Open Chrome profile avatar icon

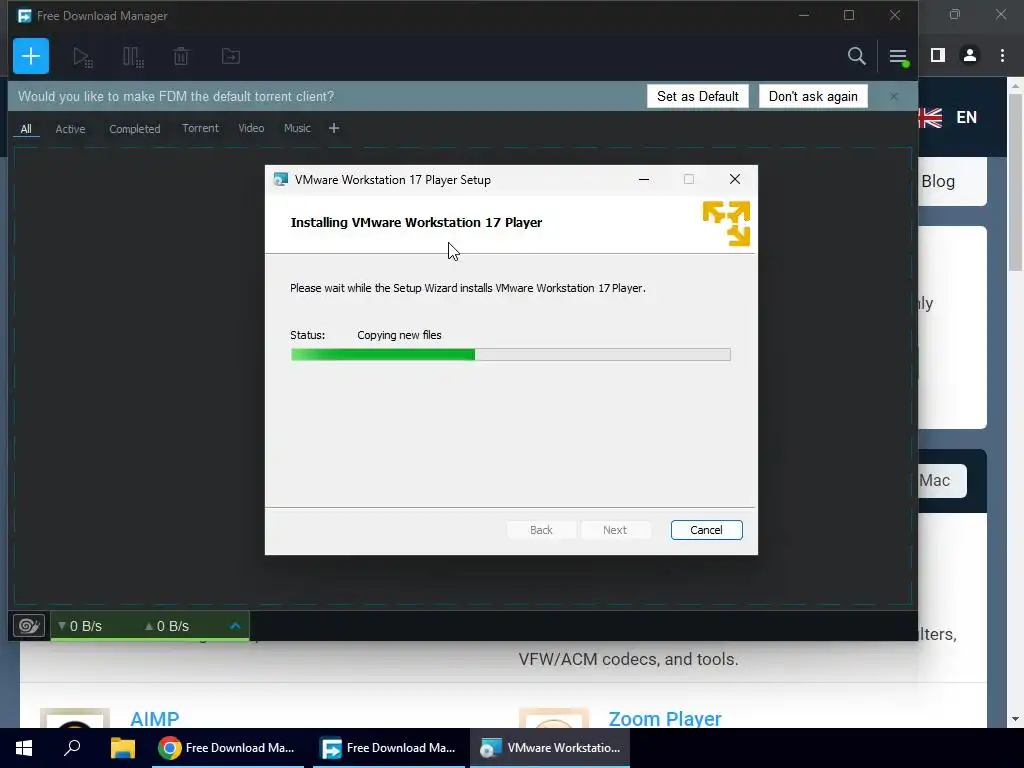point(970,56)
